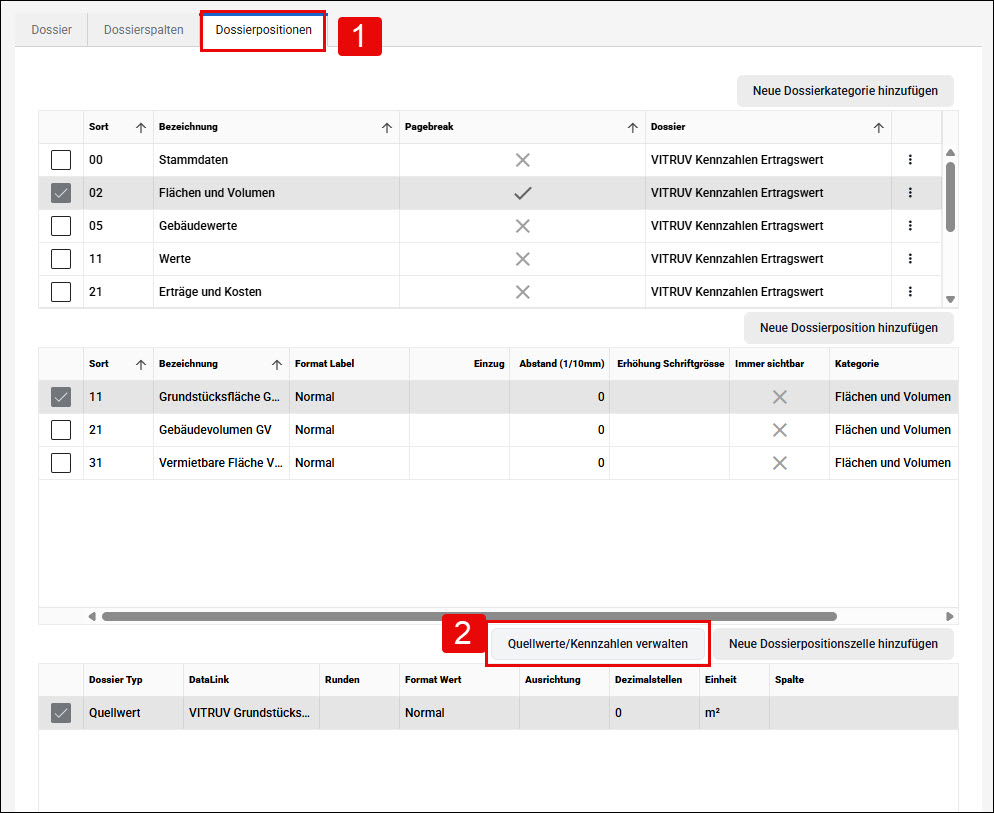This screenshot has height=813, width=994.
Task: Click the horizontal scrollbar thumb of positions table
Action: pyautogui.click(x=469, y=616)
